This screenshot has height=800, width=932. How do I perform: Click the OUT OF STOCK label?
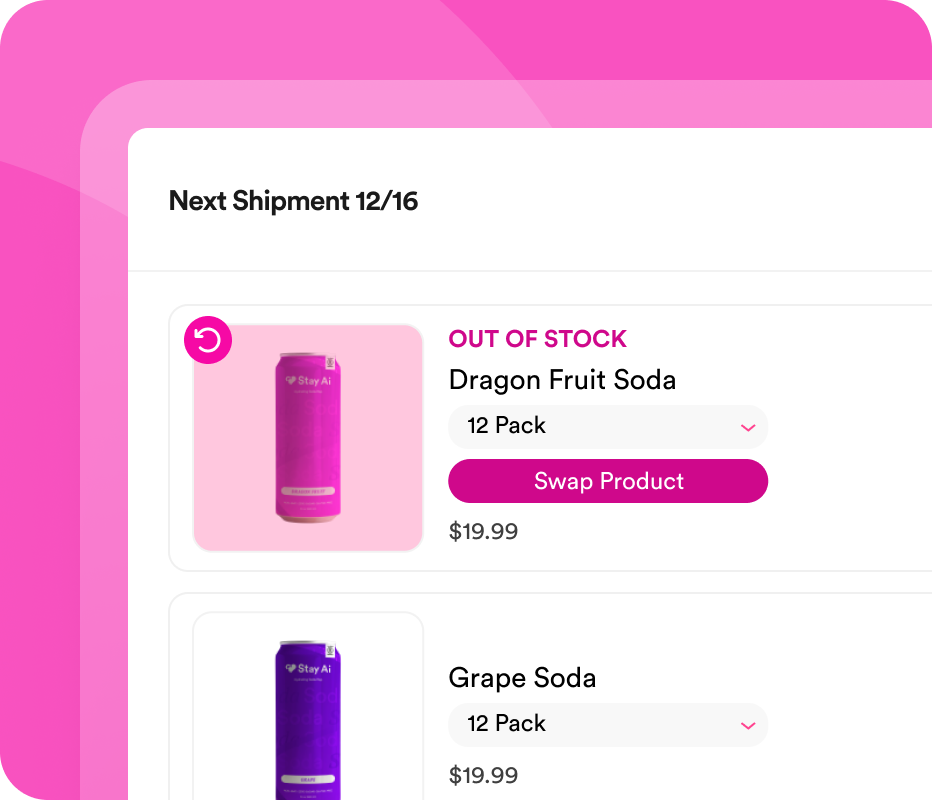537,339
